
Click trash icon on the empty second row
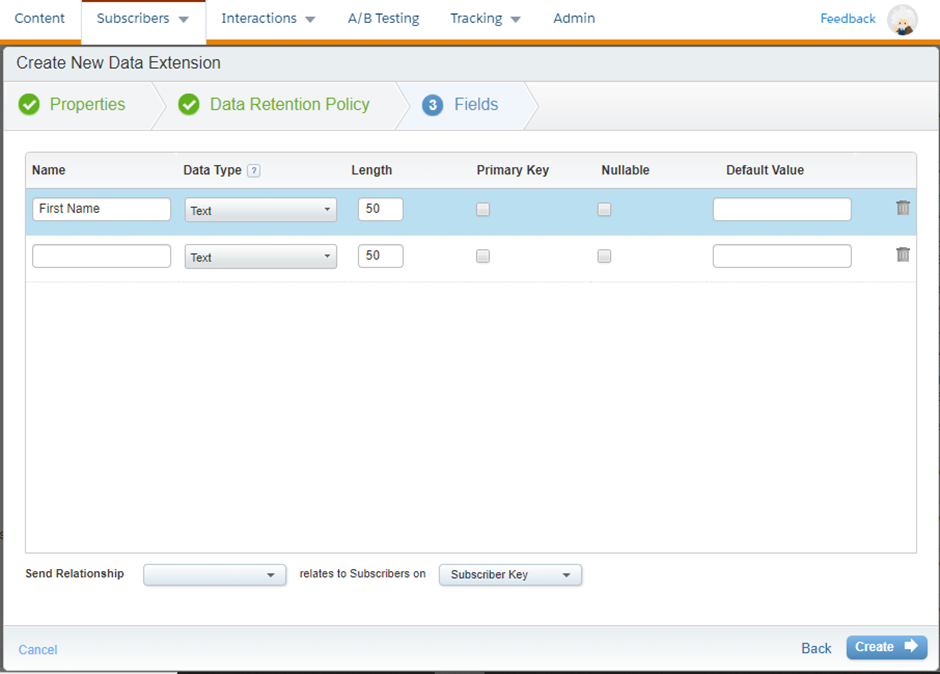tap(903, 255)
